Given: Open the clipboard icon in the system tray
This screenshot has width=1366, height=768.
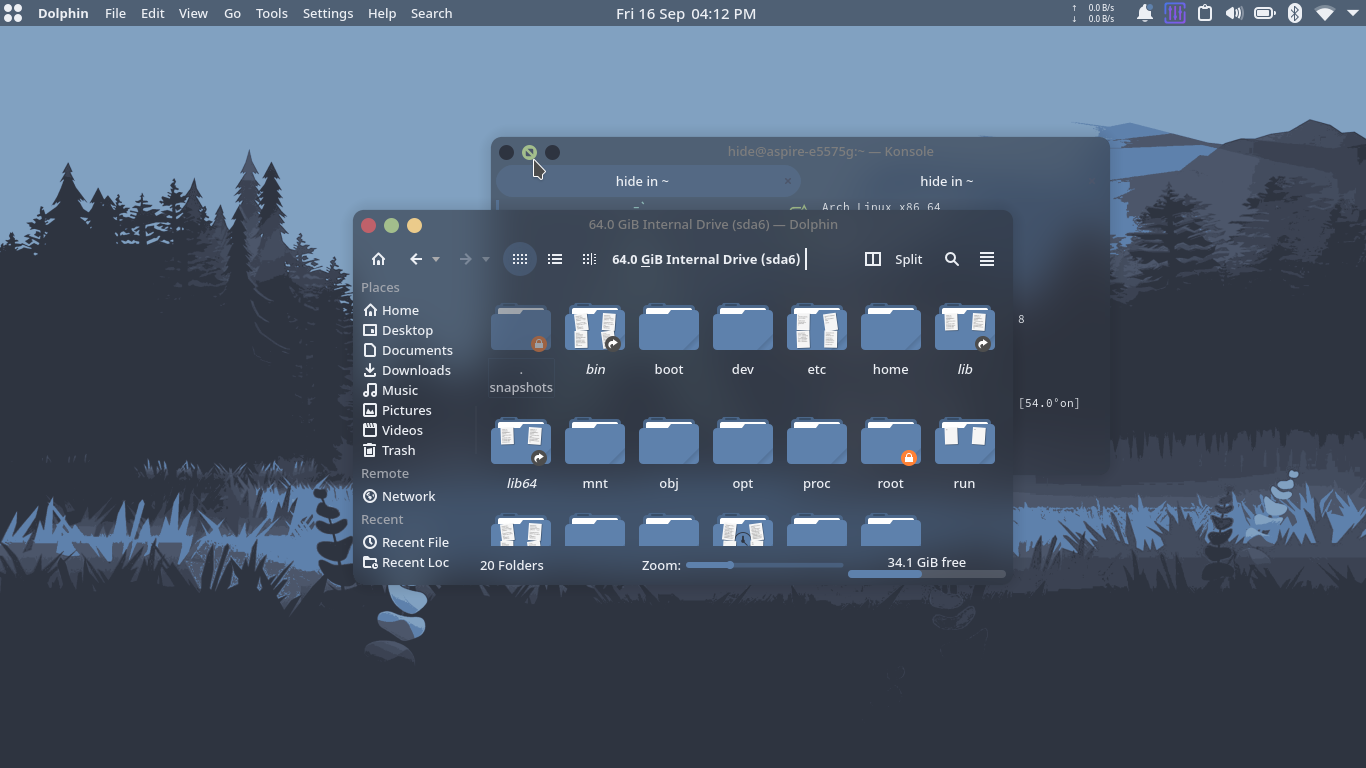Looking at the screenshot, I should 1204,13.
